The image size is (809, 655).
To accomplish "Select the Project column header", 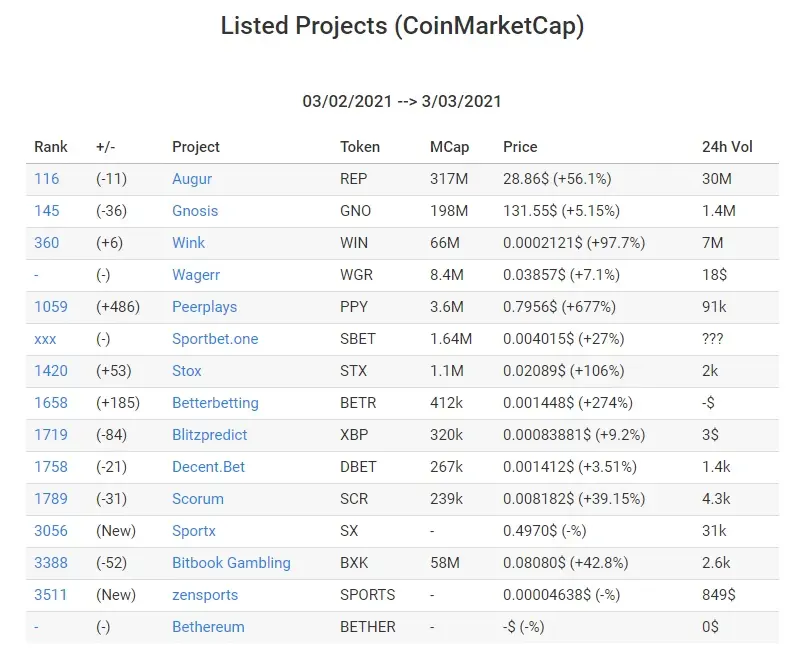I will click(x=196, y=147).
